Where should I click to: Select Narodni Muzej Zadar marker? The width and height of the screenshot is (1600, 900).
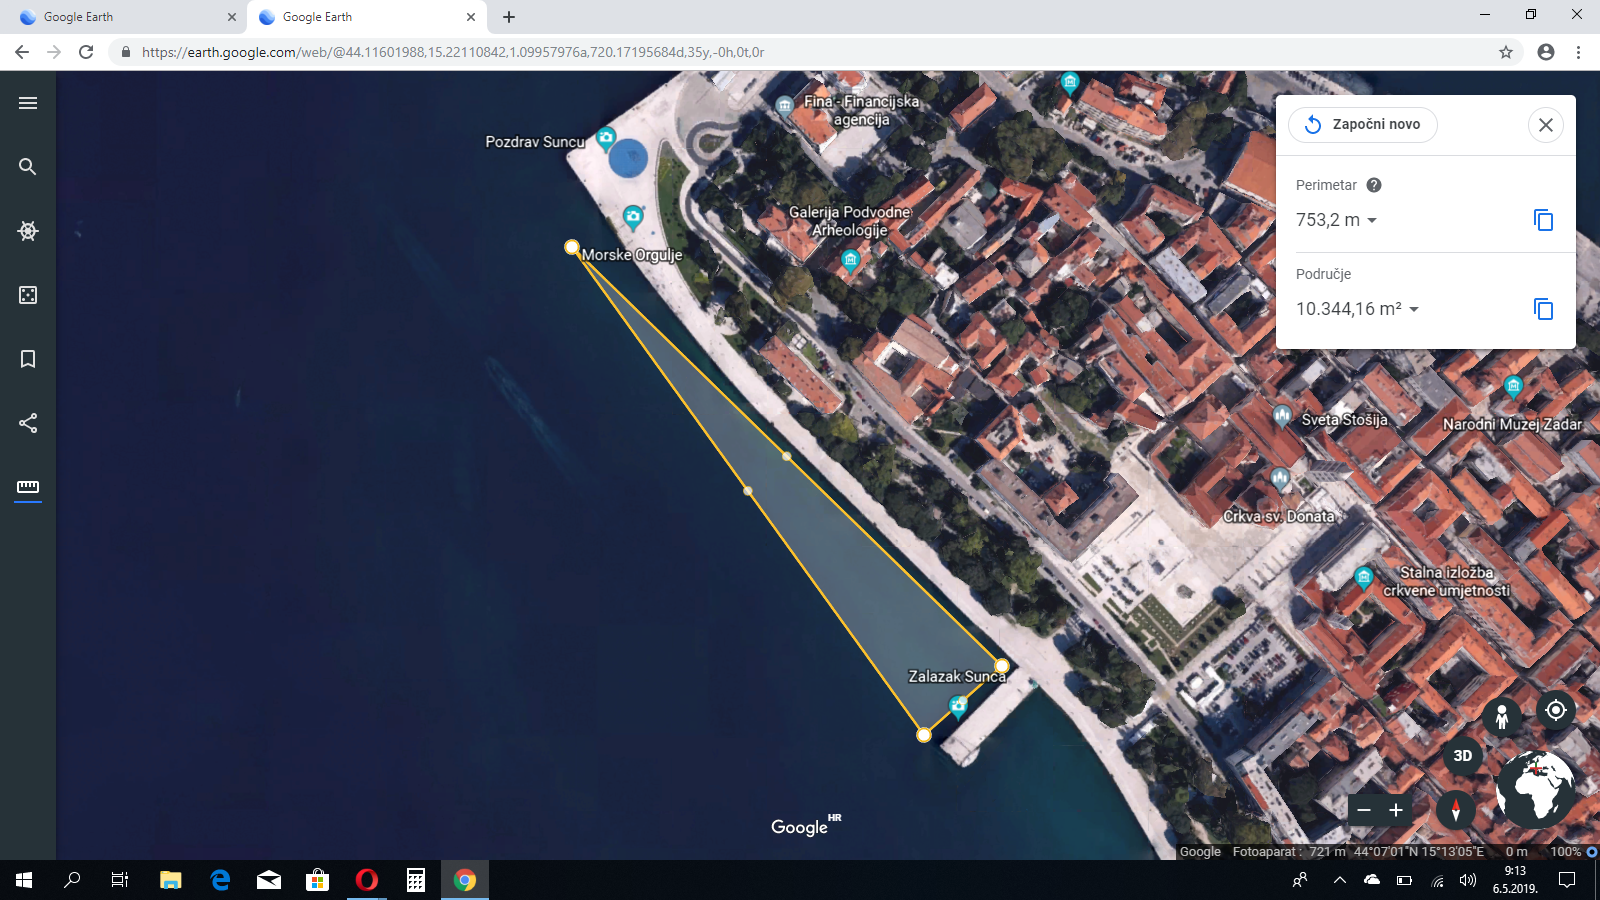(1513, 385)
